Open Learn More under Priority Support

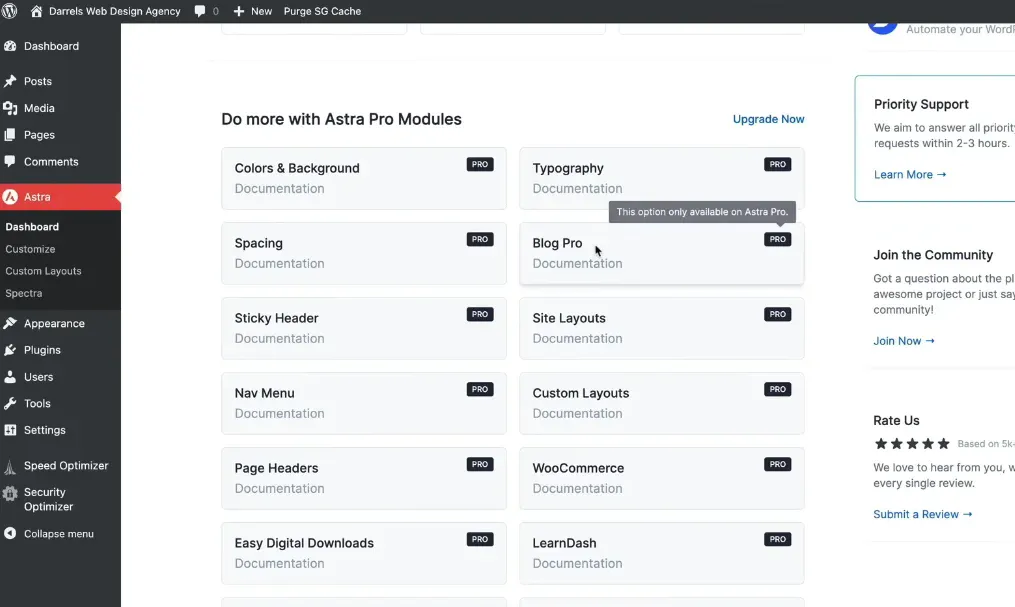(x=909, y=175)
